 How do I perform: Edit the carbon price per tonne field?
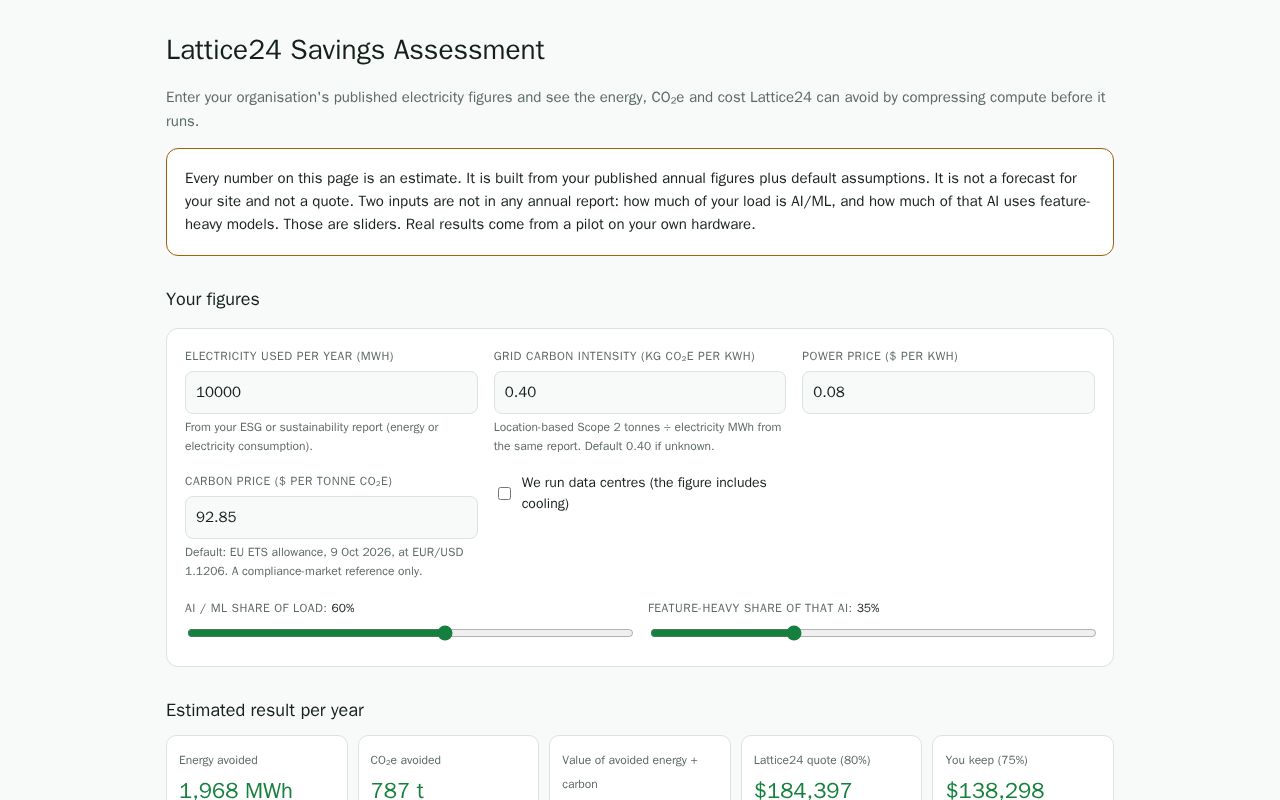pos(331,517)
